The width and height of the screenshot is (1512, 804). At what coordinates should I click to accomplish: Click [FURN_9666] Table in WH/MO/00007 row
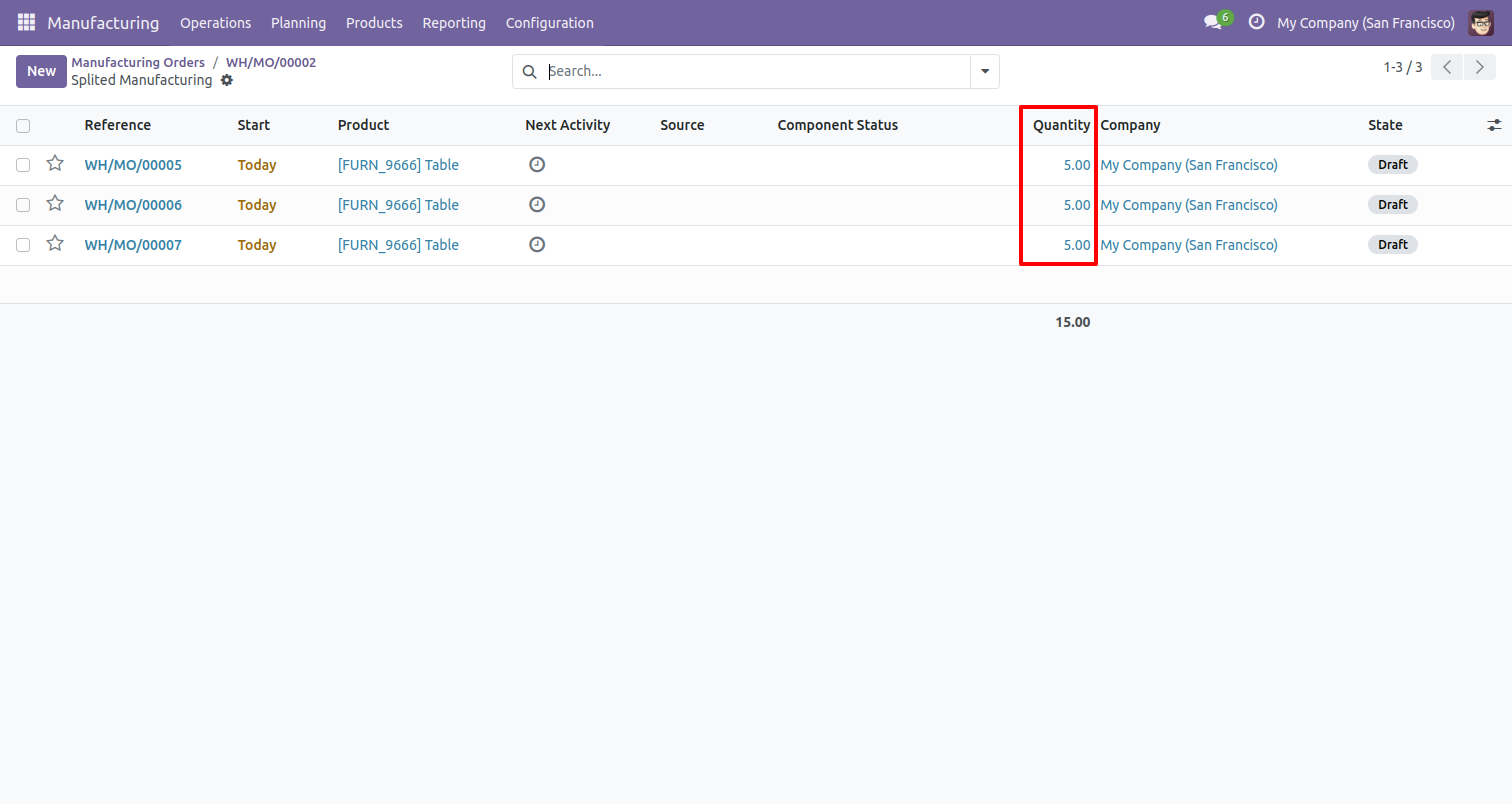click(x=398, y=245)
